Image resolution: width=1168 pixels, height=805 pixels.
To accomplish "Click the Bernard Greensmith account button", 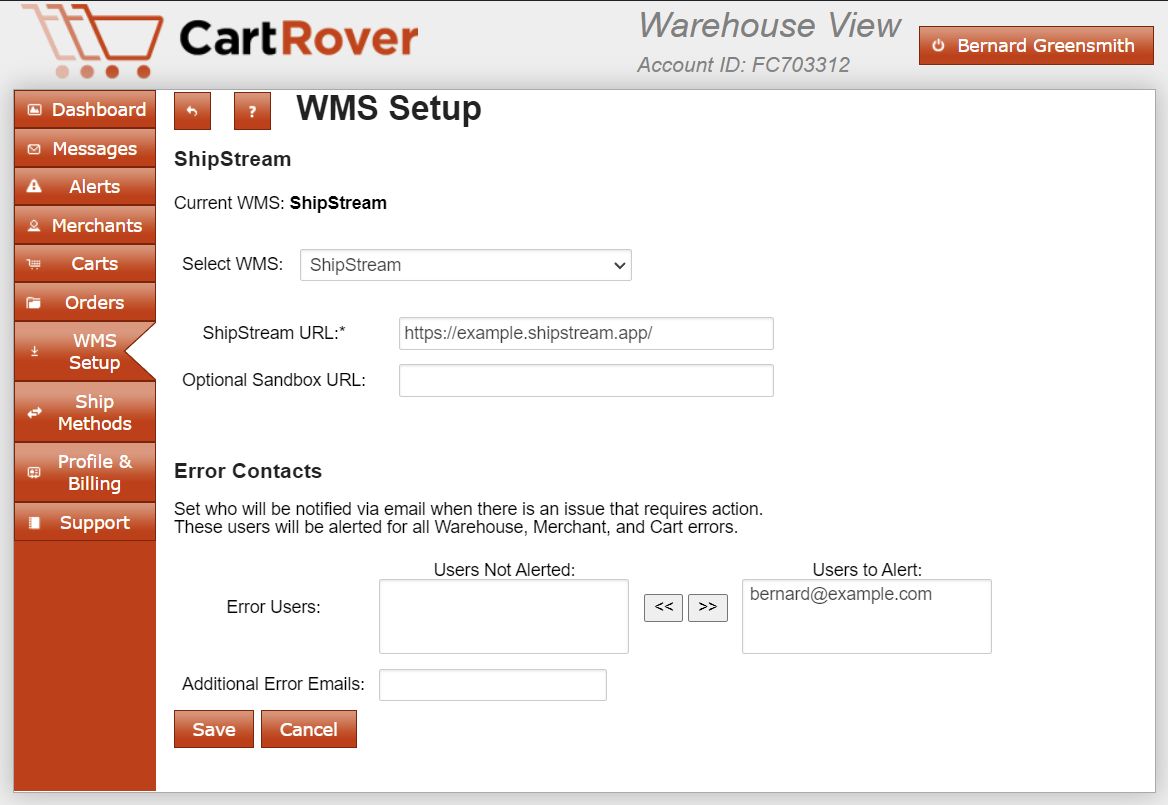I will pos(1036,46).
